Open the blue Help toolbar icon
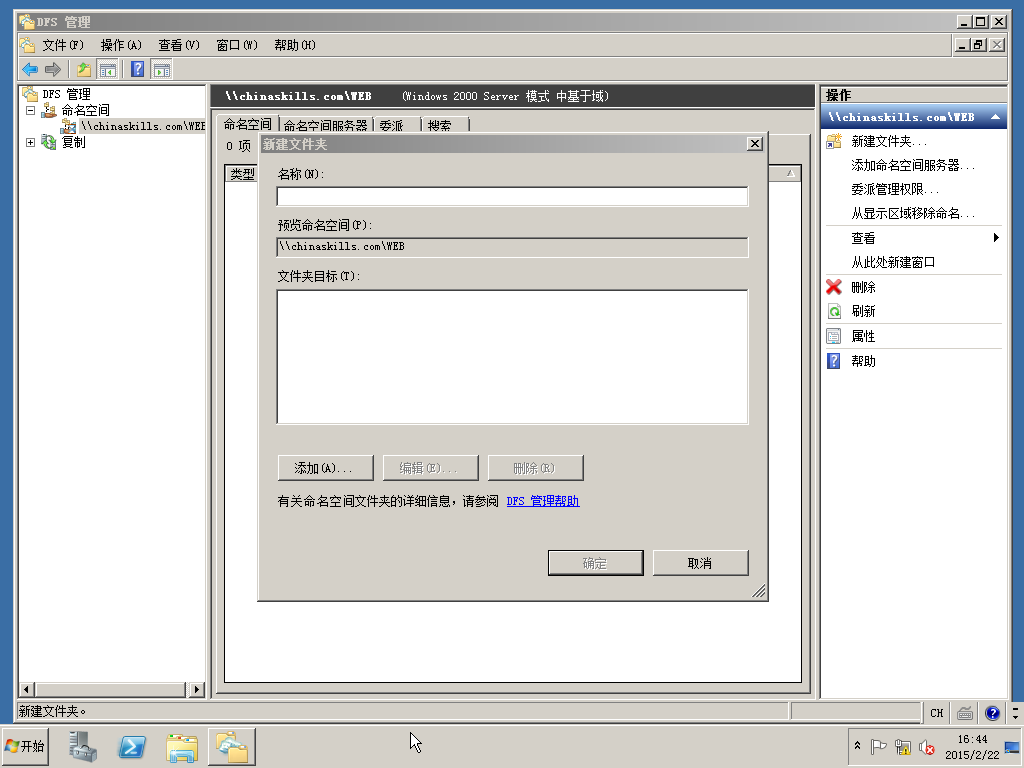The width and height of the screenshot is (1024, 768). click(137, 69)
